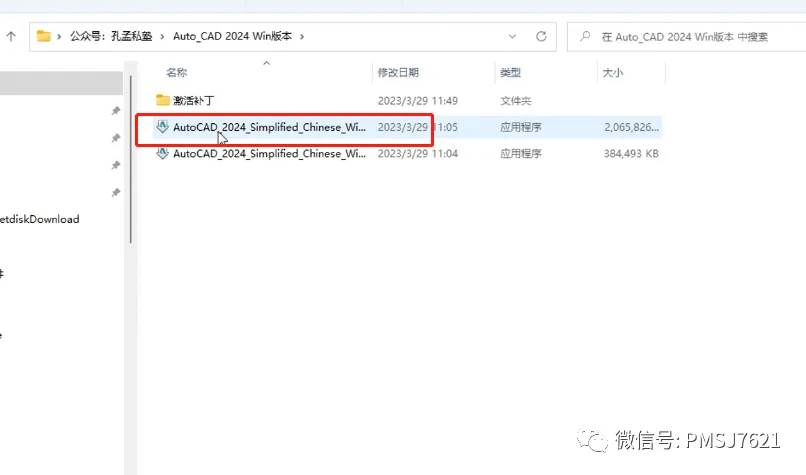This screenshot has height=475, width=806.
Task: Open the etdiskDownload navigation pane item
Action: coord(40,219)
